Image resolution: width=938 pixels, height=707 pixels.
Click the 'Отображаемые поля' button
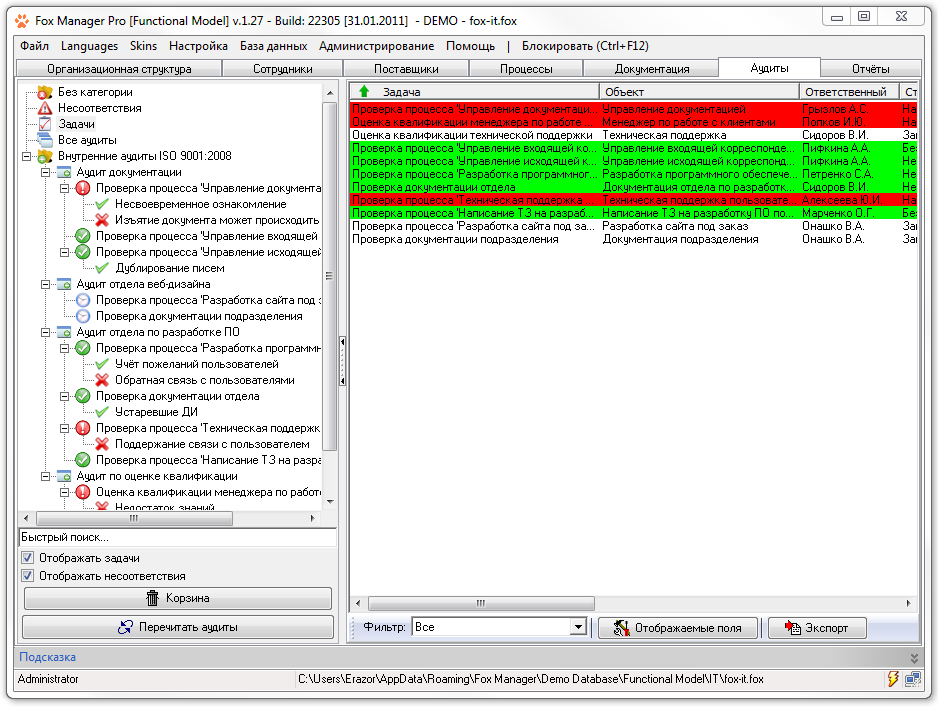(x=678, y=628)
